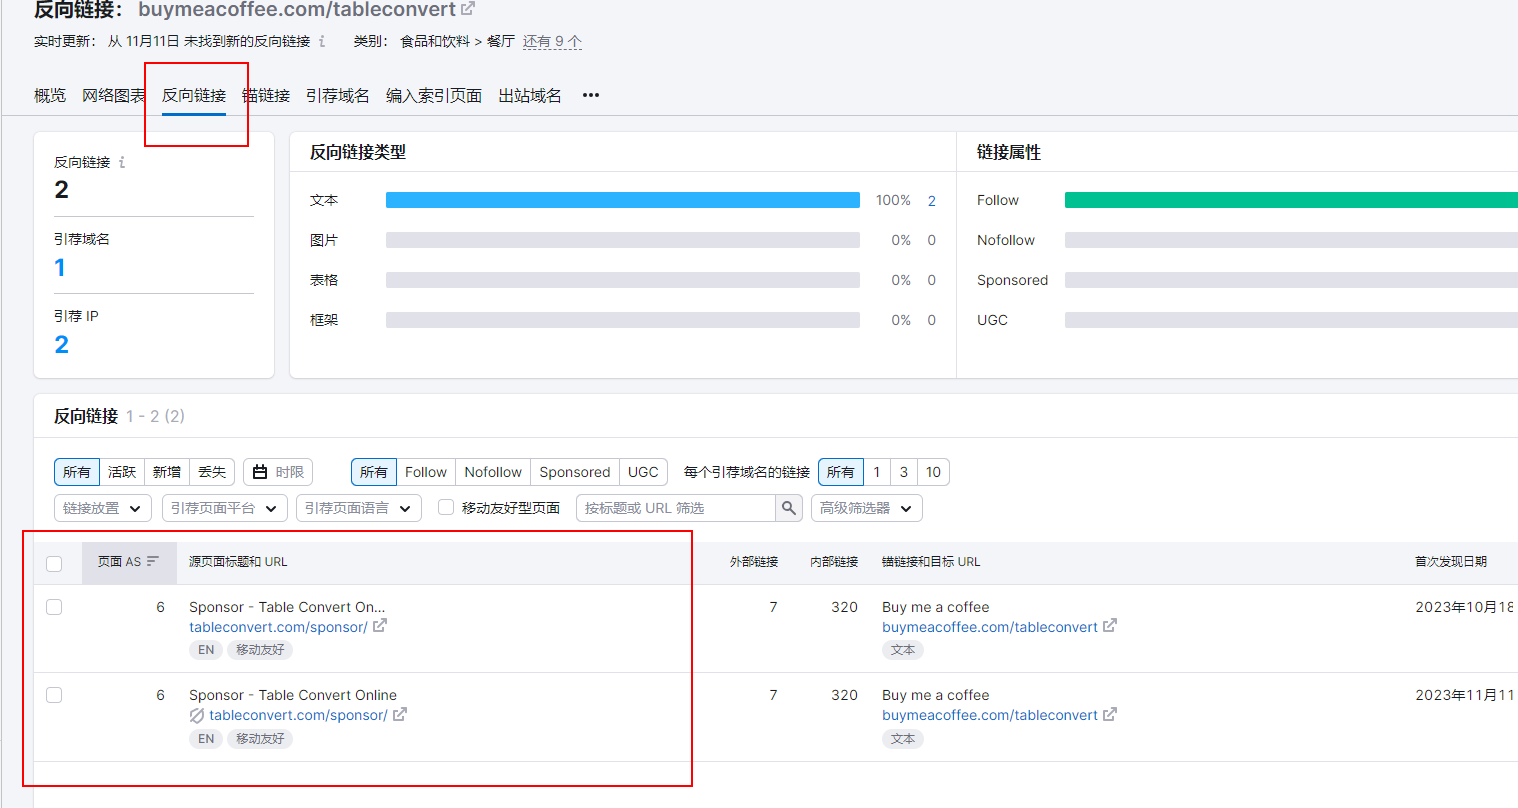Screen dimensions: 1518x808
Task: Open external link icon beside buymeacoffee.com/tableconvert title
Action: point(468,9)
